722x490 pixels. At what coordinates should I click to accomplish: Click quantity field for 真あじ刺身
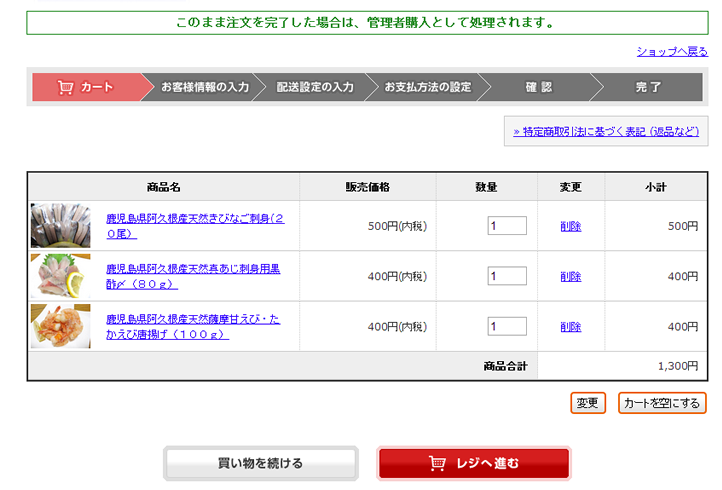point(507,276)
